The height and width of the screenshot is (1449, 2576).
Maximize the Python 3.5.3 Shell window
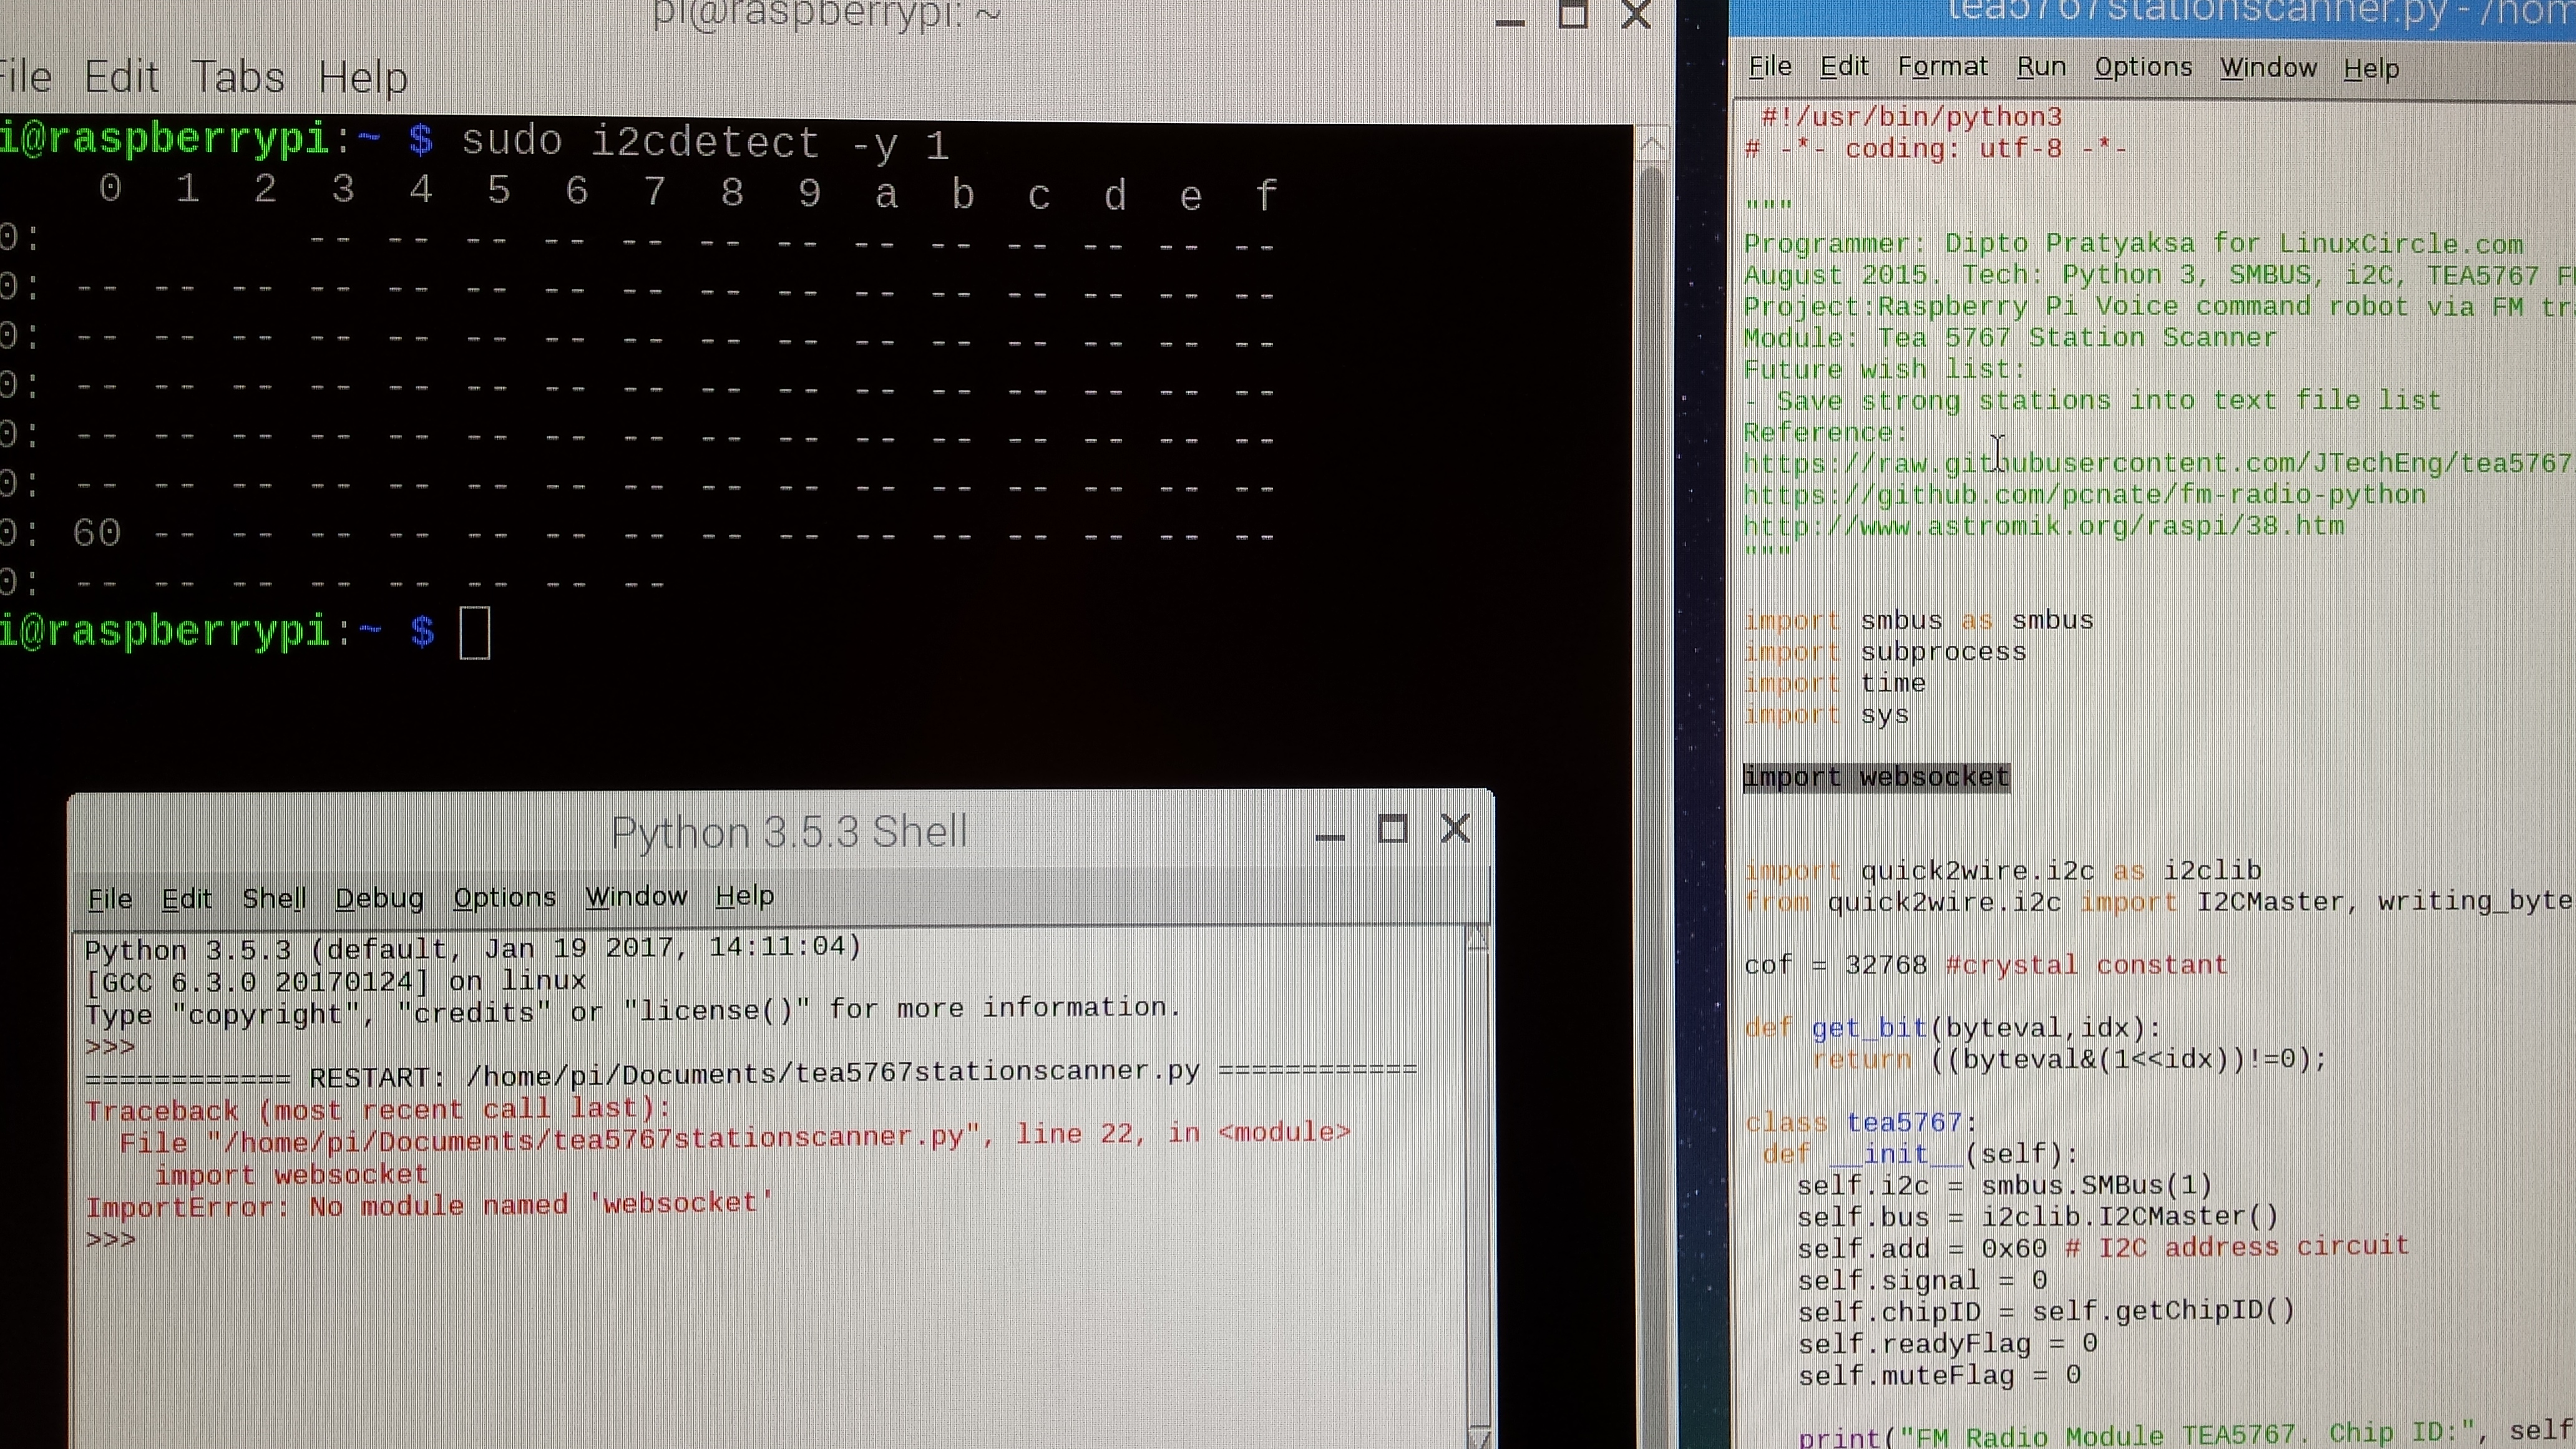point(1392,829)
